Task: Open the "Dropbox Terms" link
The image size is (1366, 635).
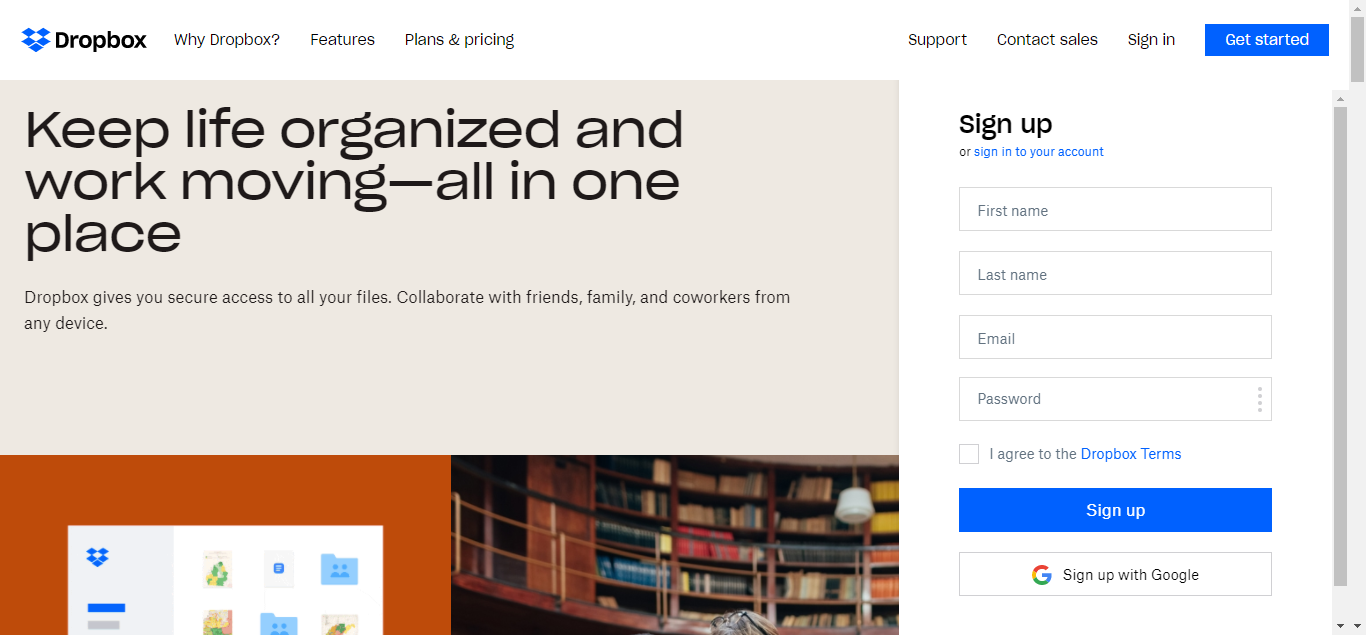Action: (1131, 454)
